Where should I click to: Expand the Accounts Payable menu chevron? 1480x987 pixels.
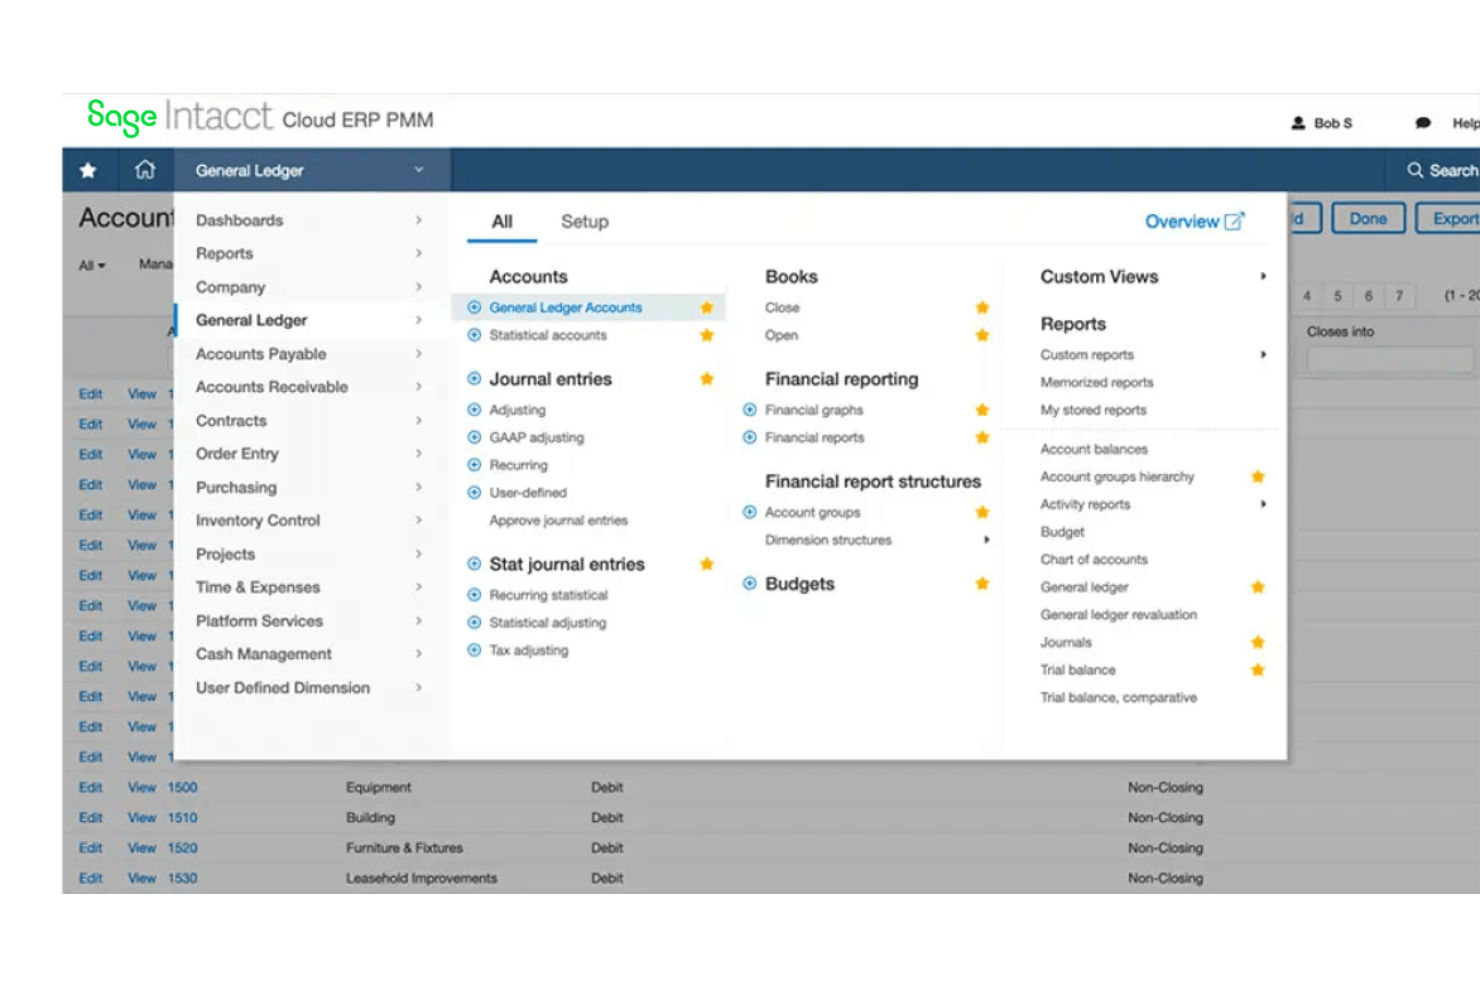click(419, 353)
